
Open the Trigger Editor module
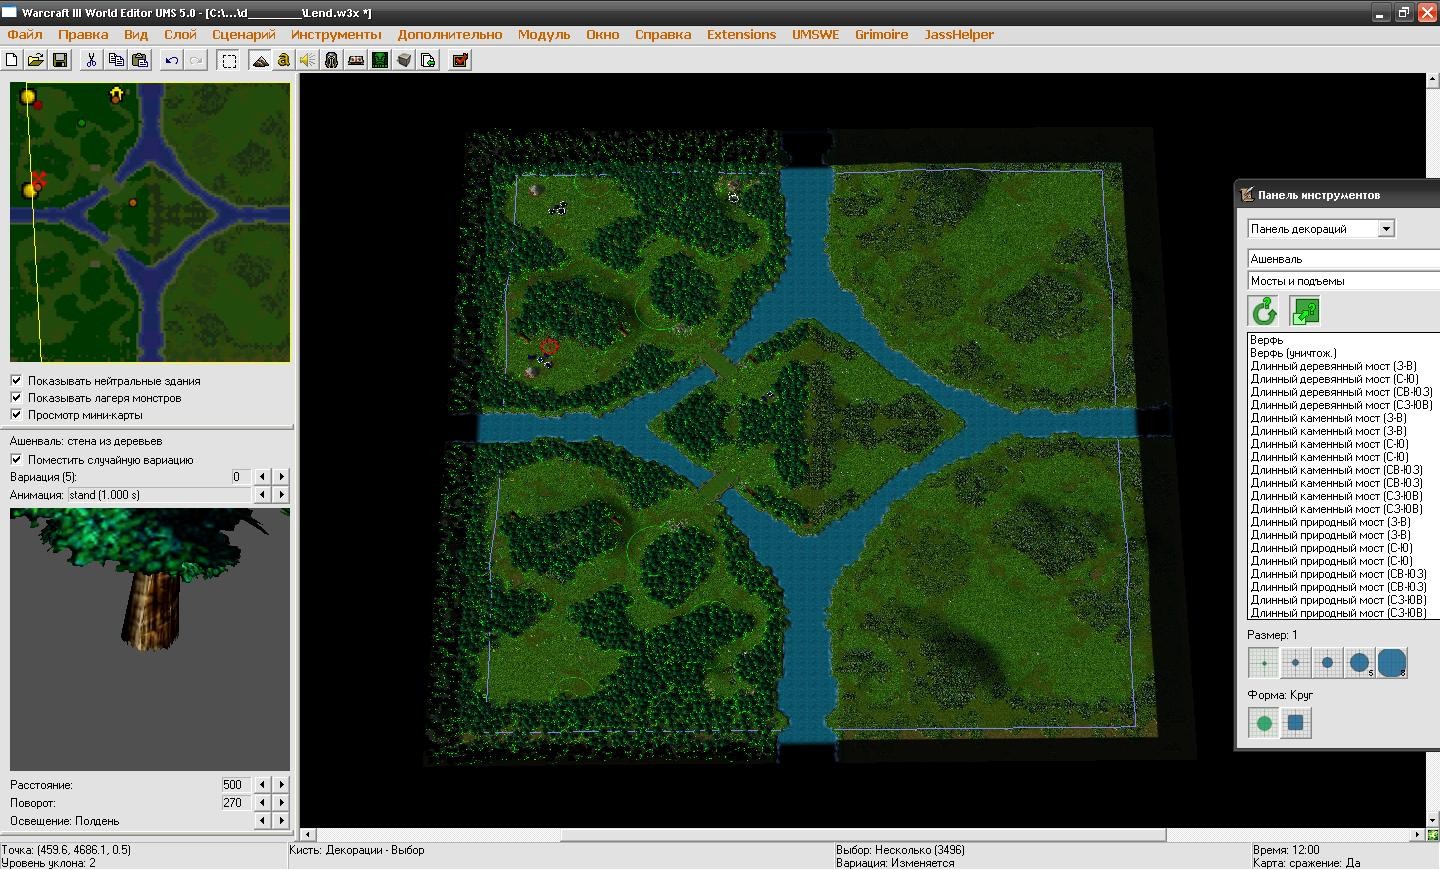(x=284, y=60)
